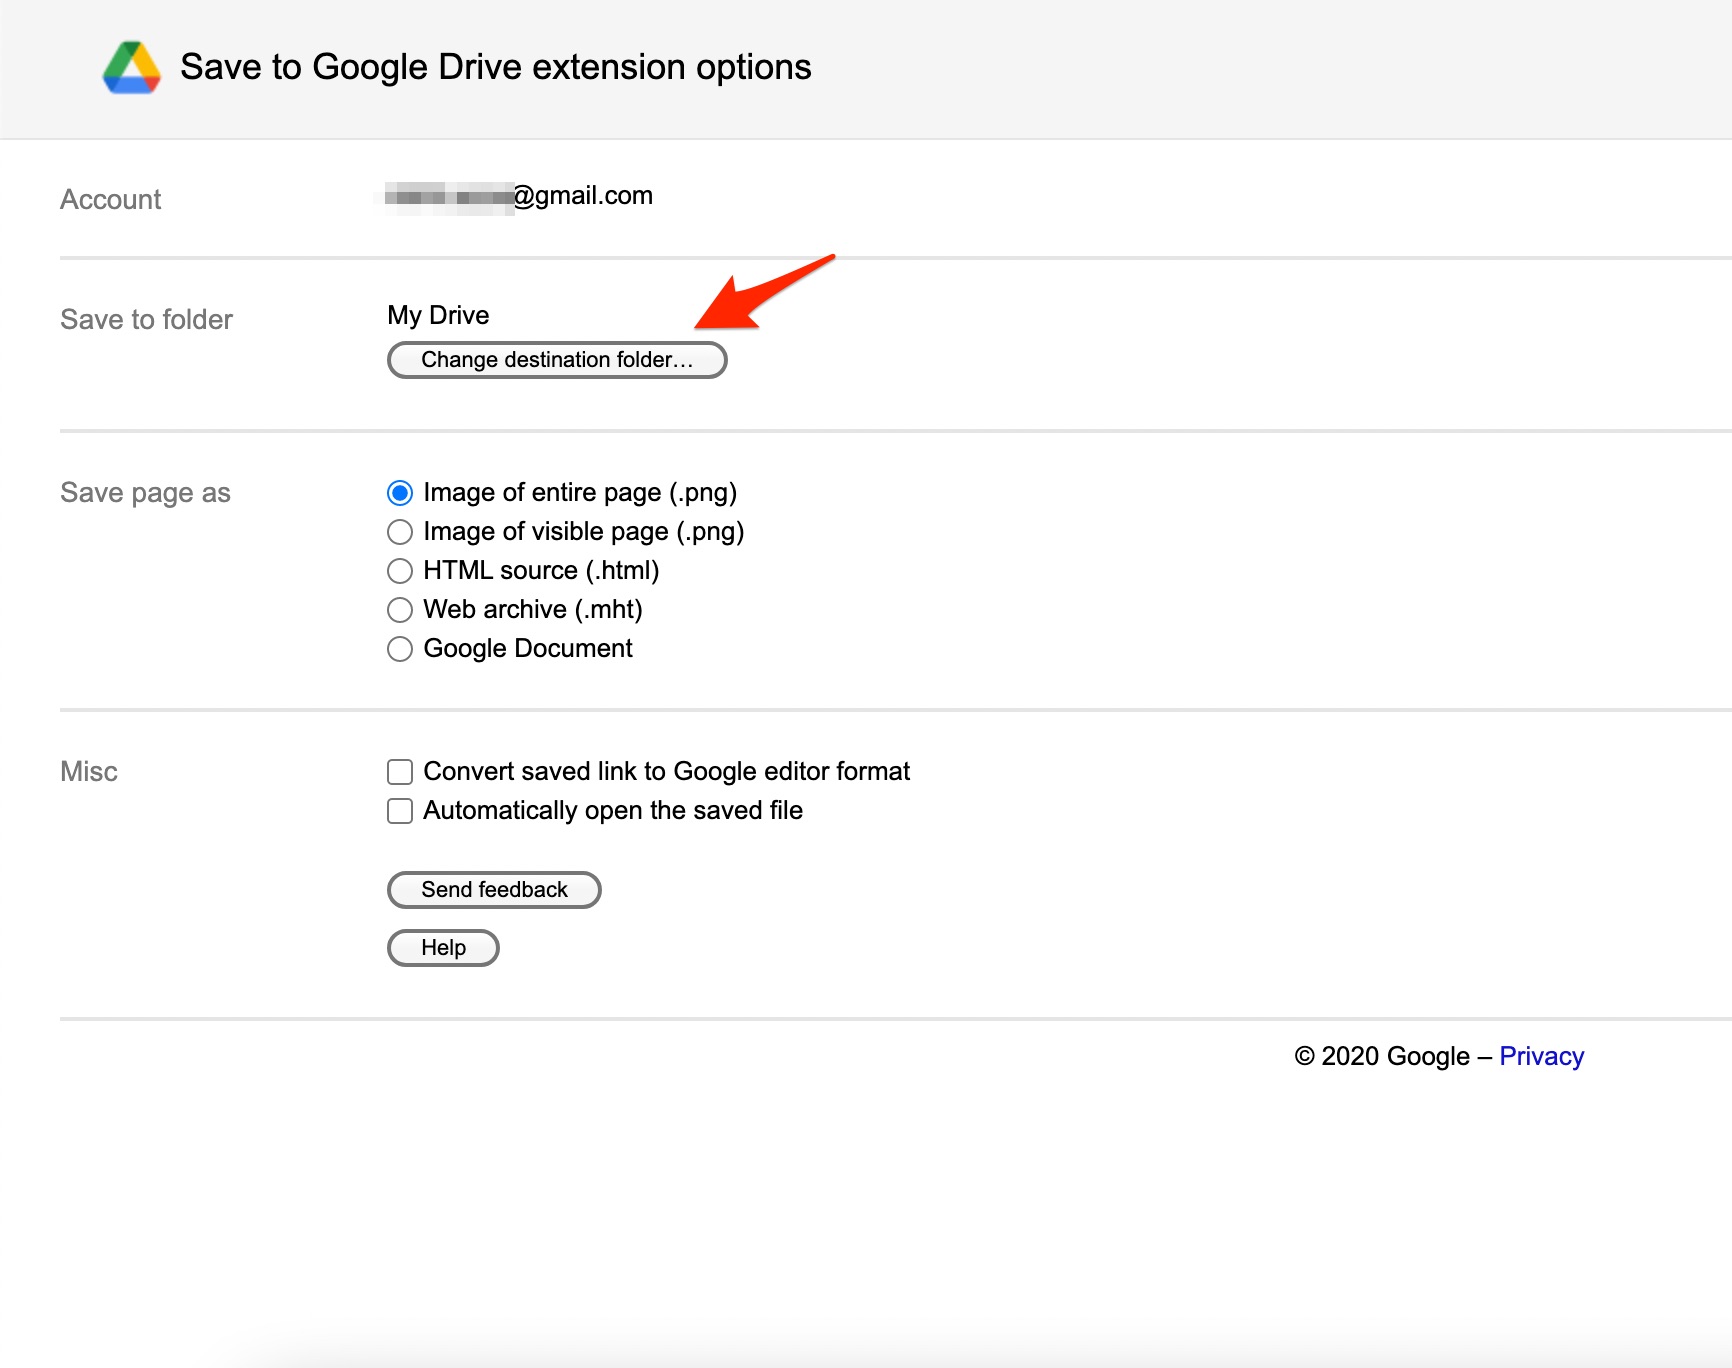Click the Google Drive logo icon

[x=132, y=68]
